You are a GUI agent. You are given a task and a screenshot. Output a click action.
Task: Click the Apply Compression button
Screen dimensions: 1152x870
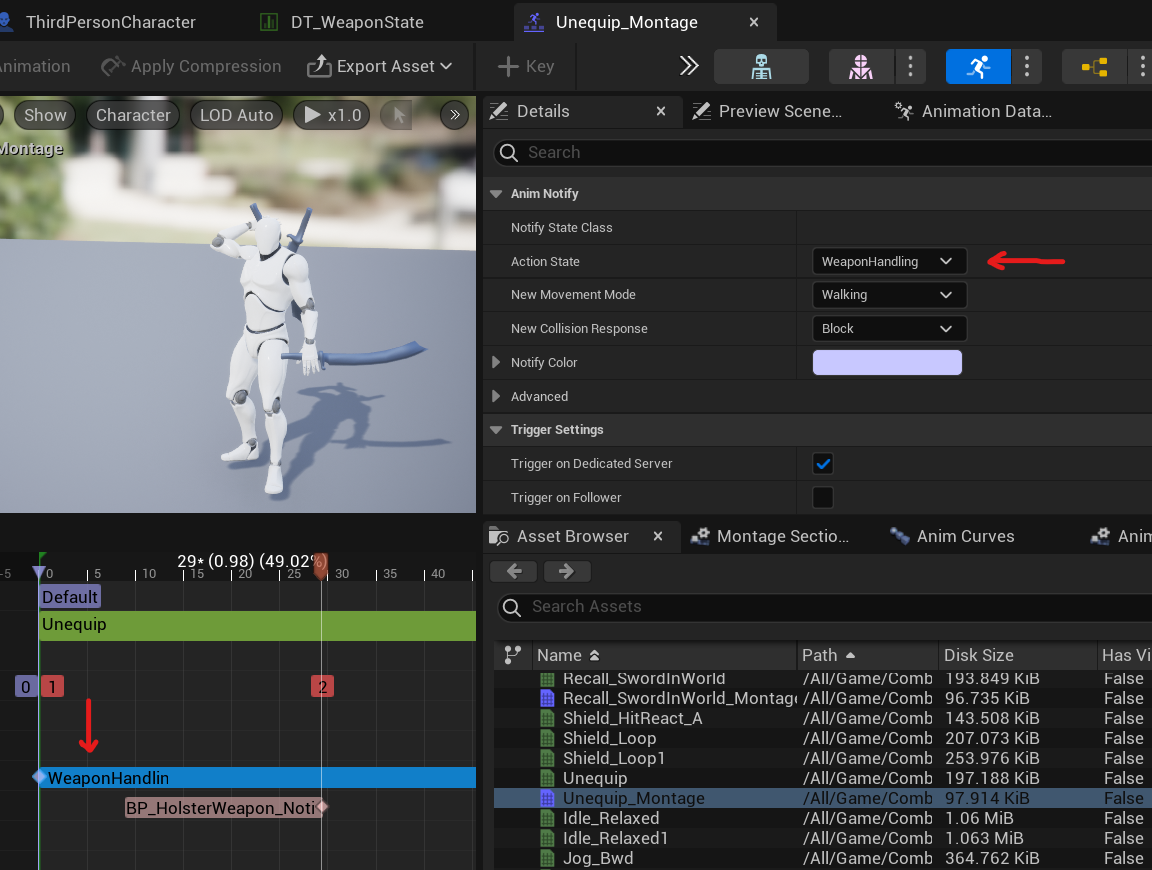[x=190, y=66]
